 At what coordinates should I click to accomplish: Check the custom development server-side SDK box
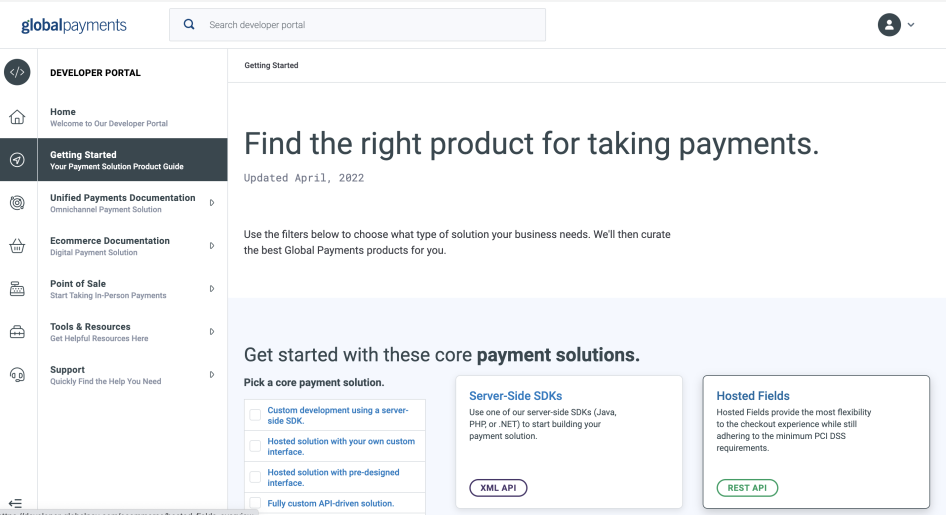pyautogui.click(x=255, y=415)
